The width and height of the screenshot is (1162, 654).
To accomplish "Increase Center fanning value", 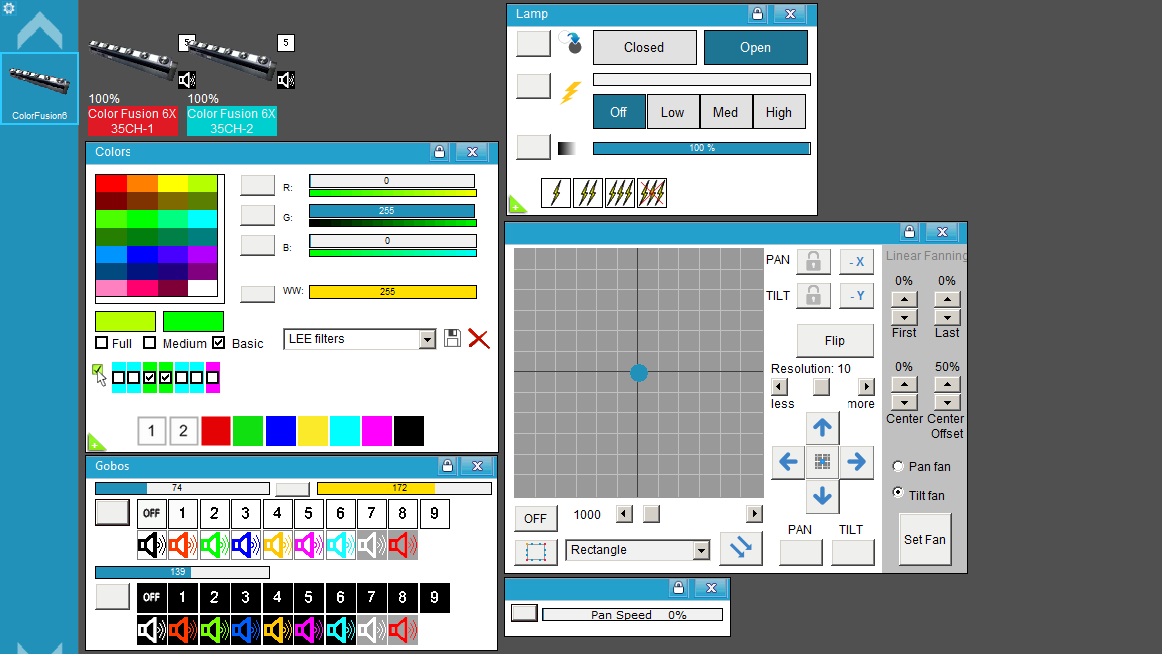I will (x=904, y=384).
